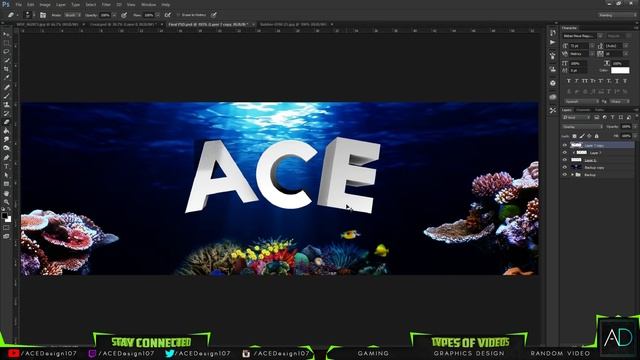
Task: Open the layer blend mode dropdown
Action: pos(582,127)
